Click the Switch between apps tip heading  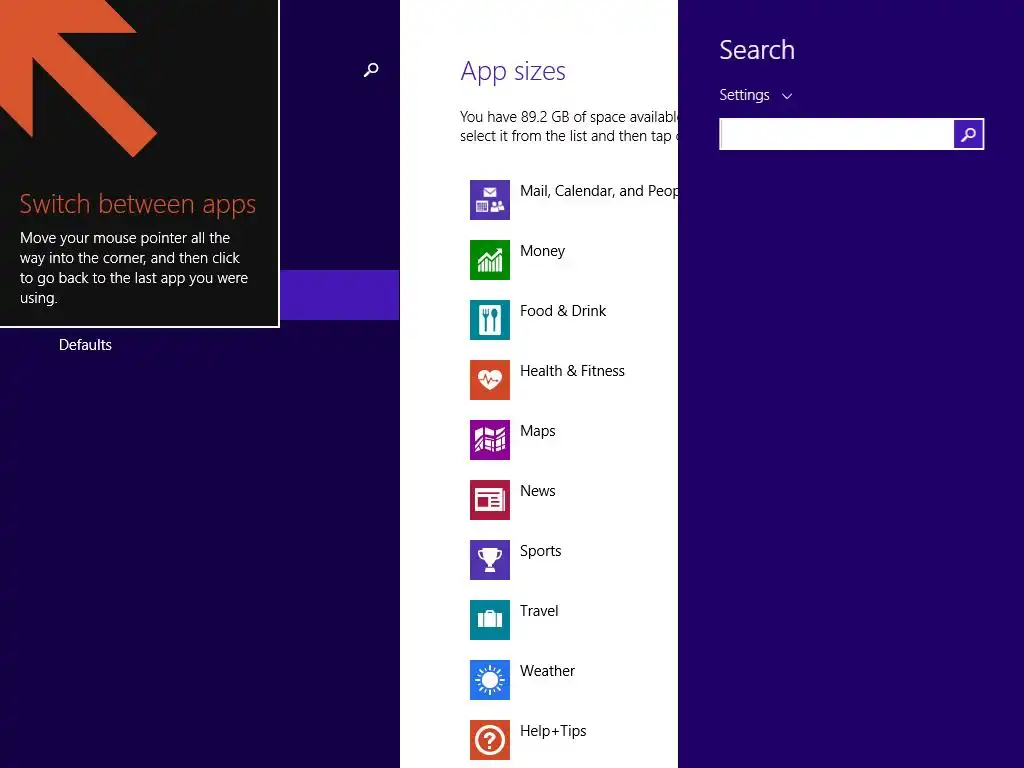(x=138, y=204)
